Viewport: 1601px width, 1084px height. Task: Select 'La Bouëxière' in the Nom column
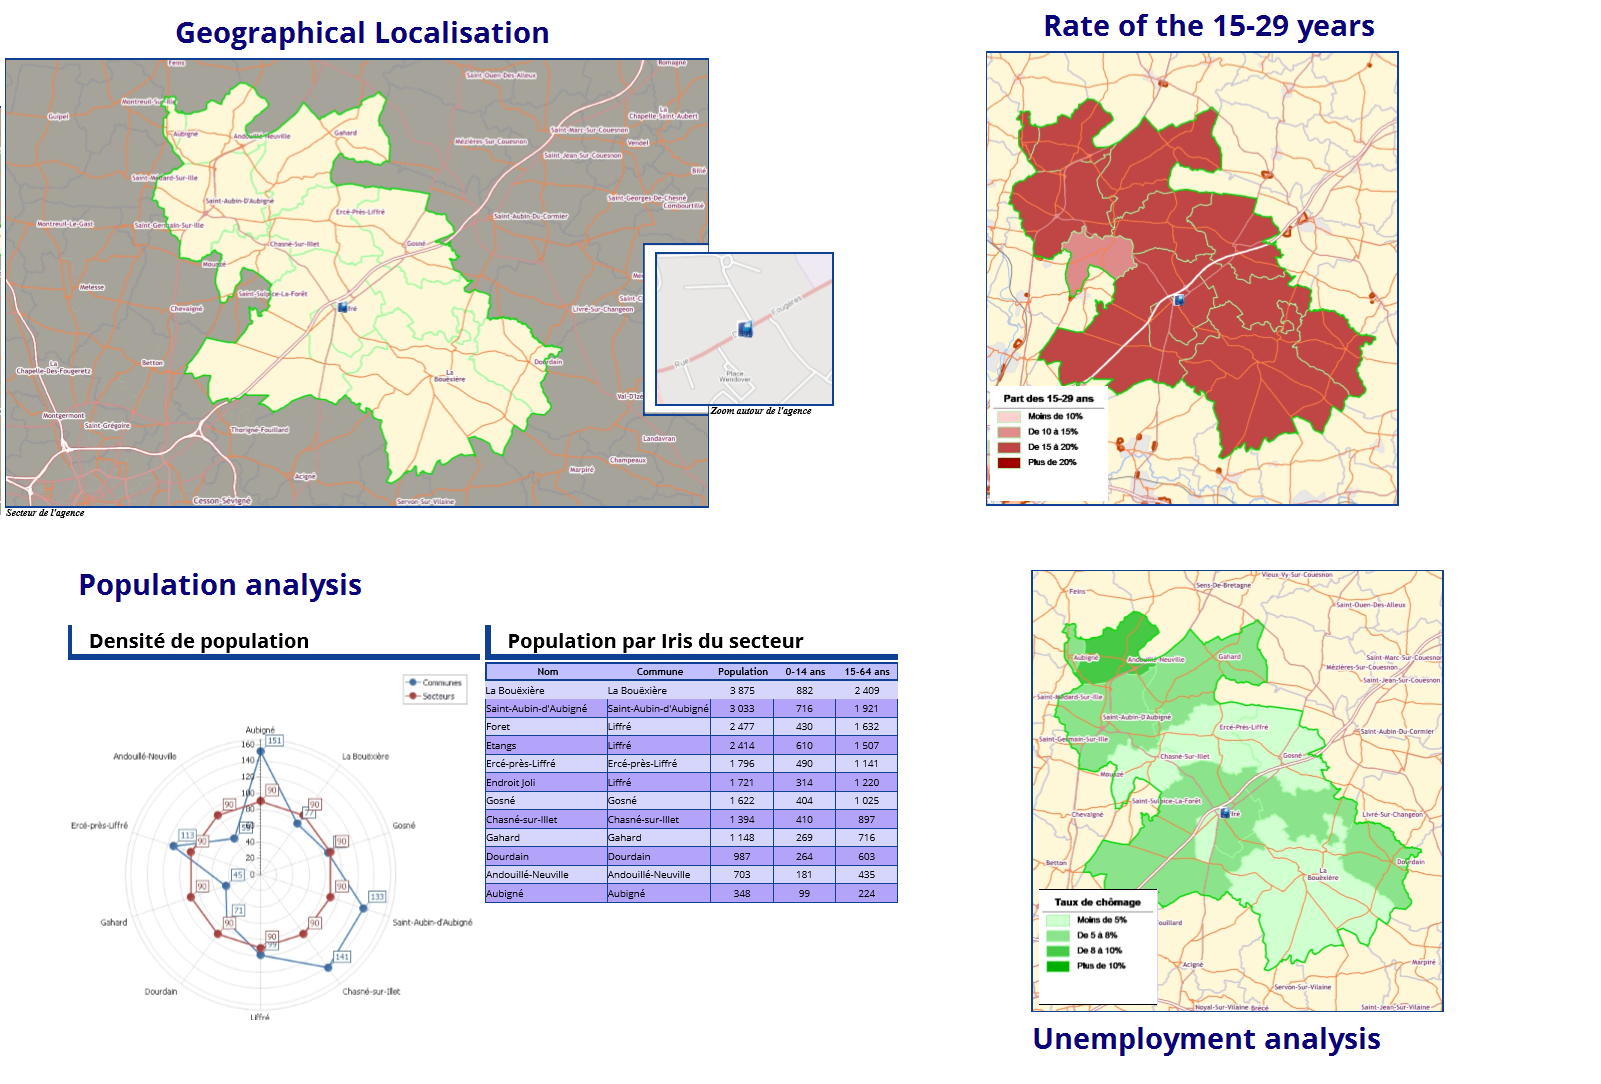[x=515, y=690]
